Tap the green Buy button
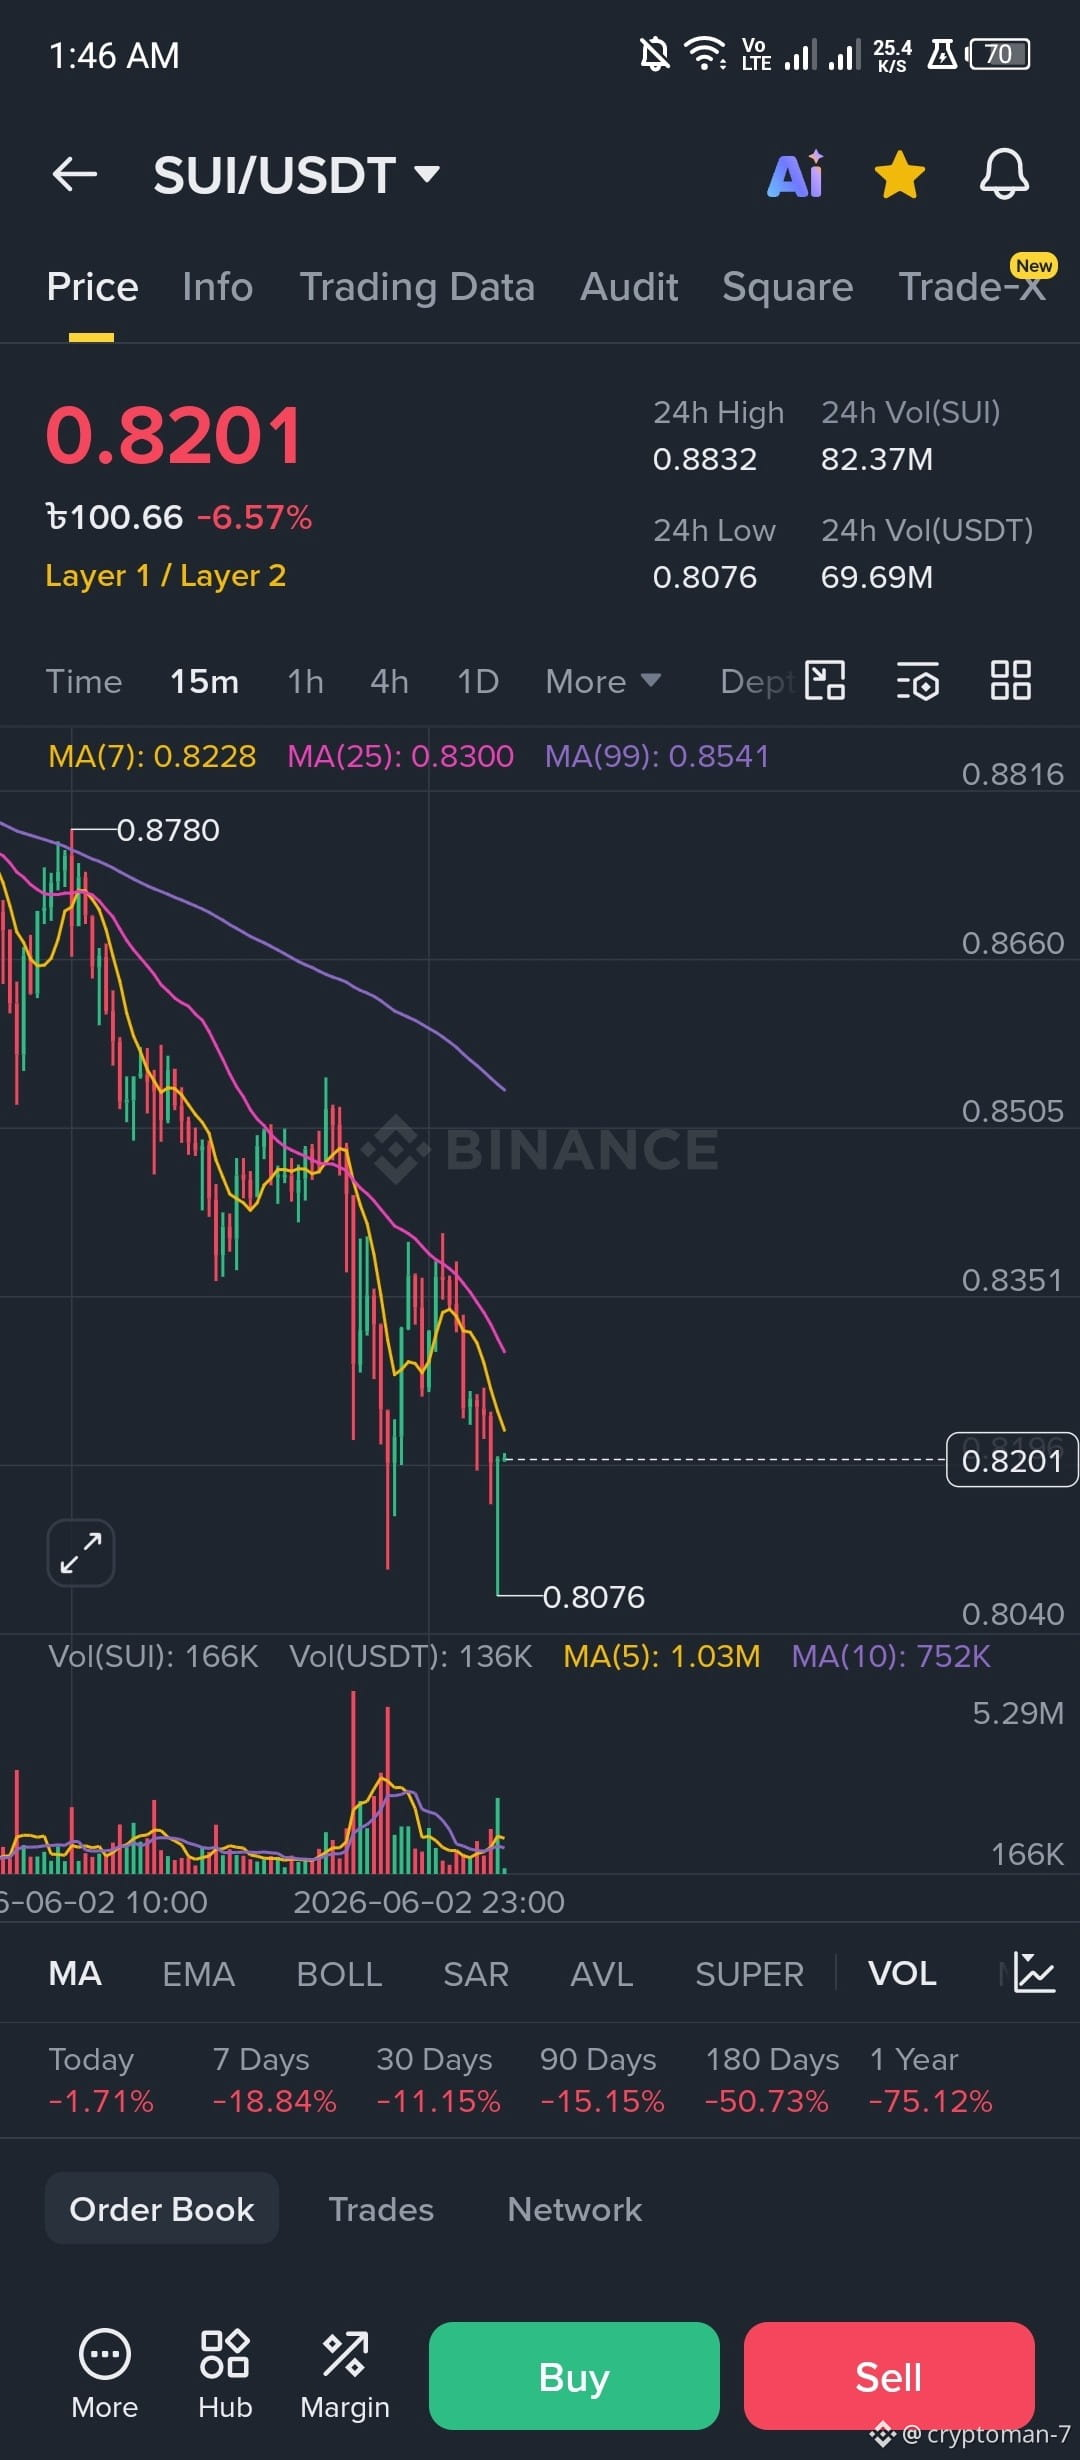Viewport: 1080px width, 2460px height. click(x=574, y=2376)
